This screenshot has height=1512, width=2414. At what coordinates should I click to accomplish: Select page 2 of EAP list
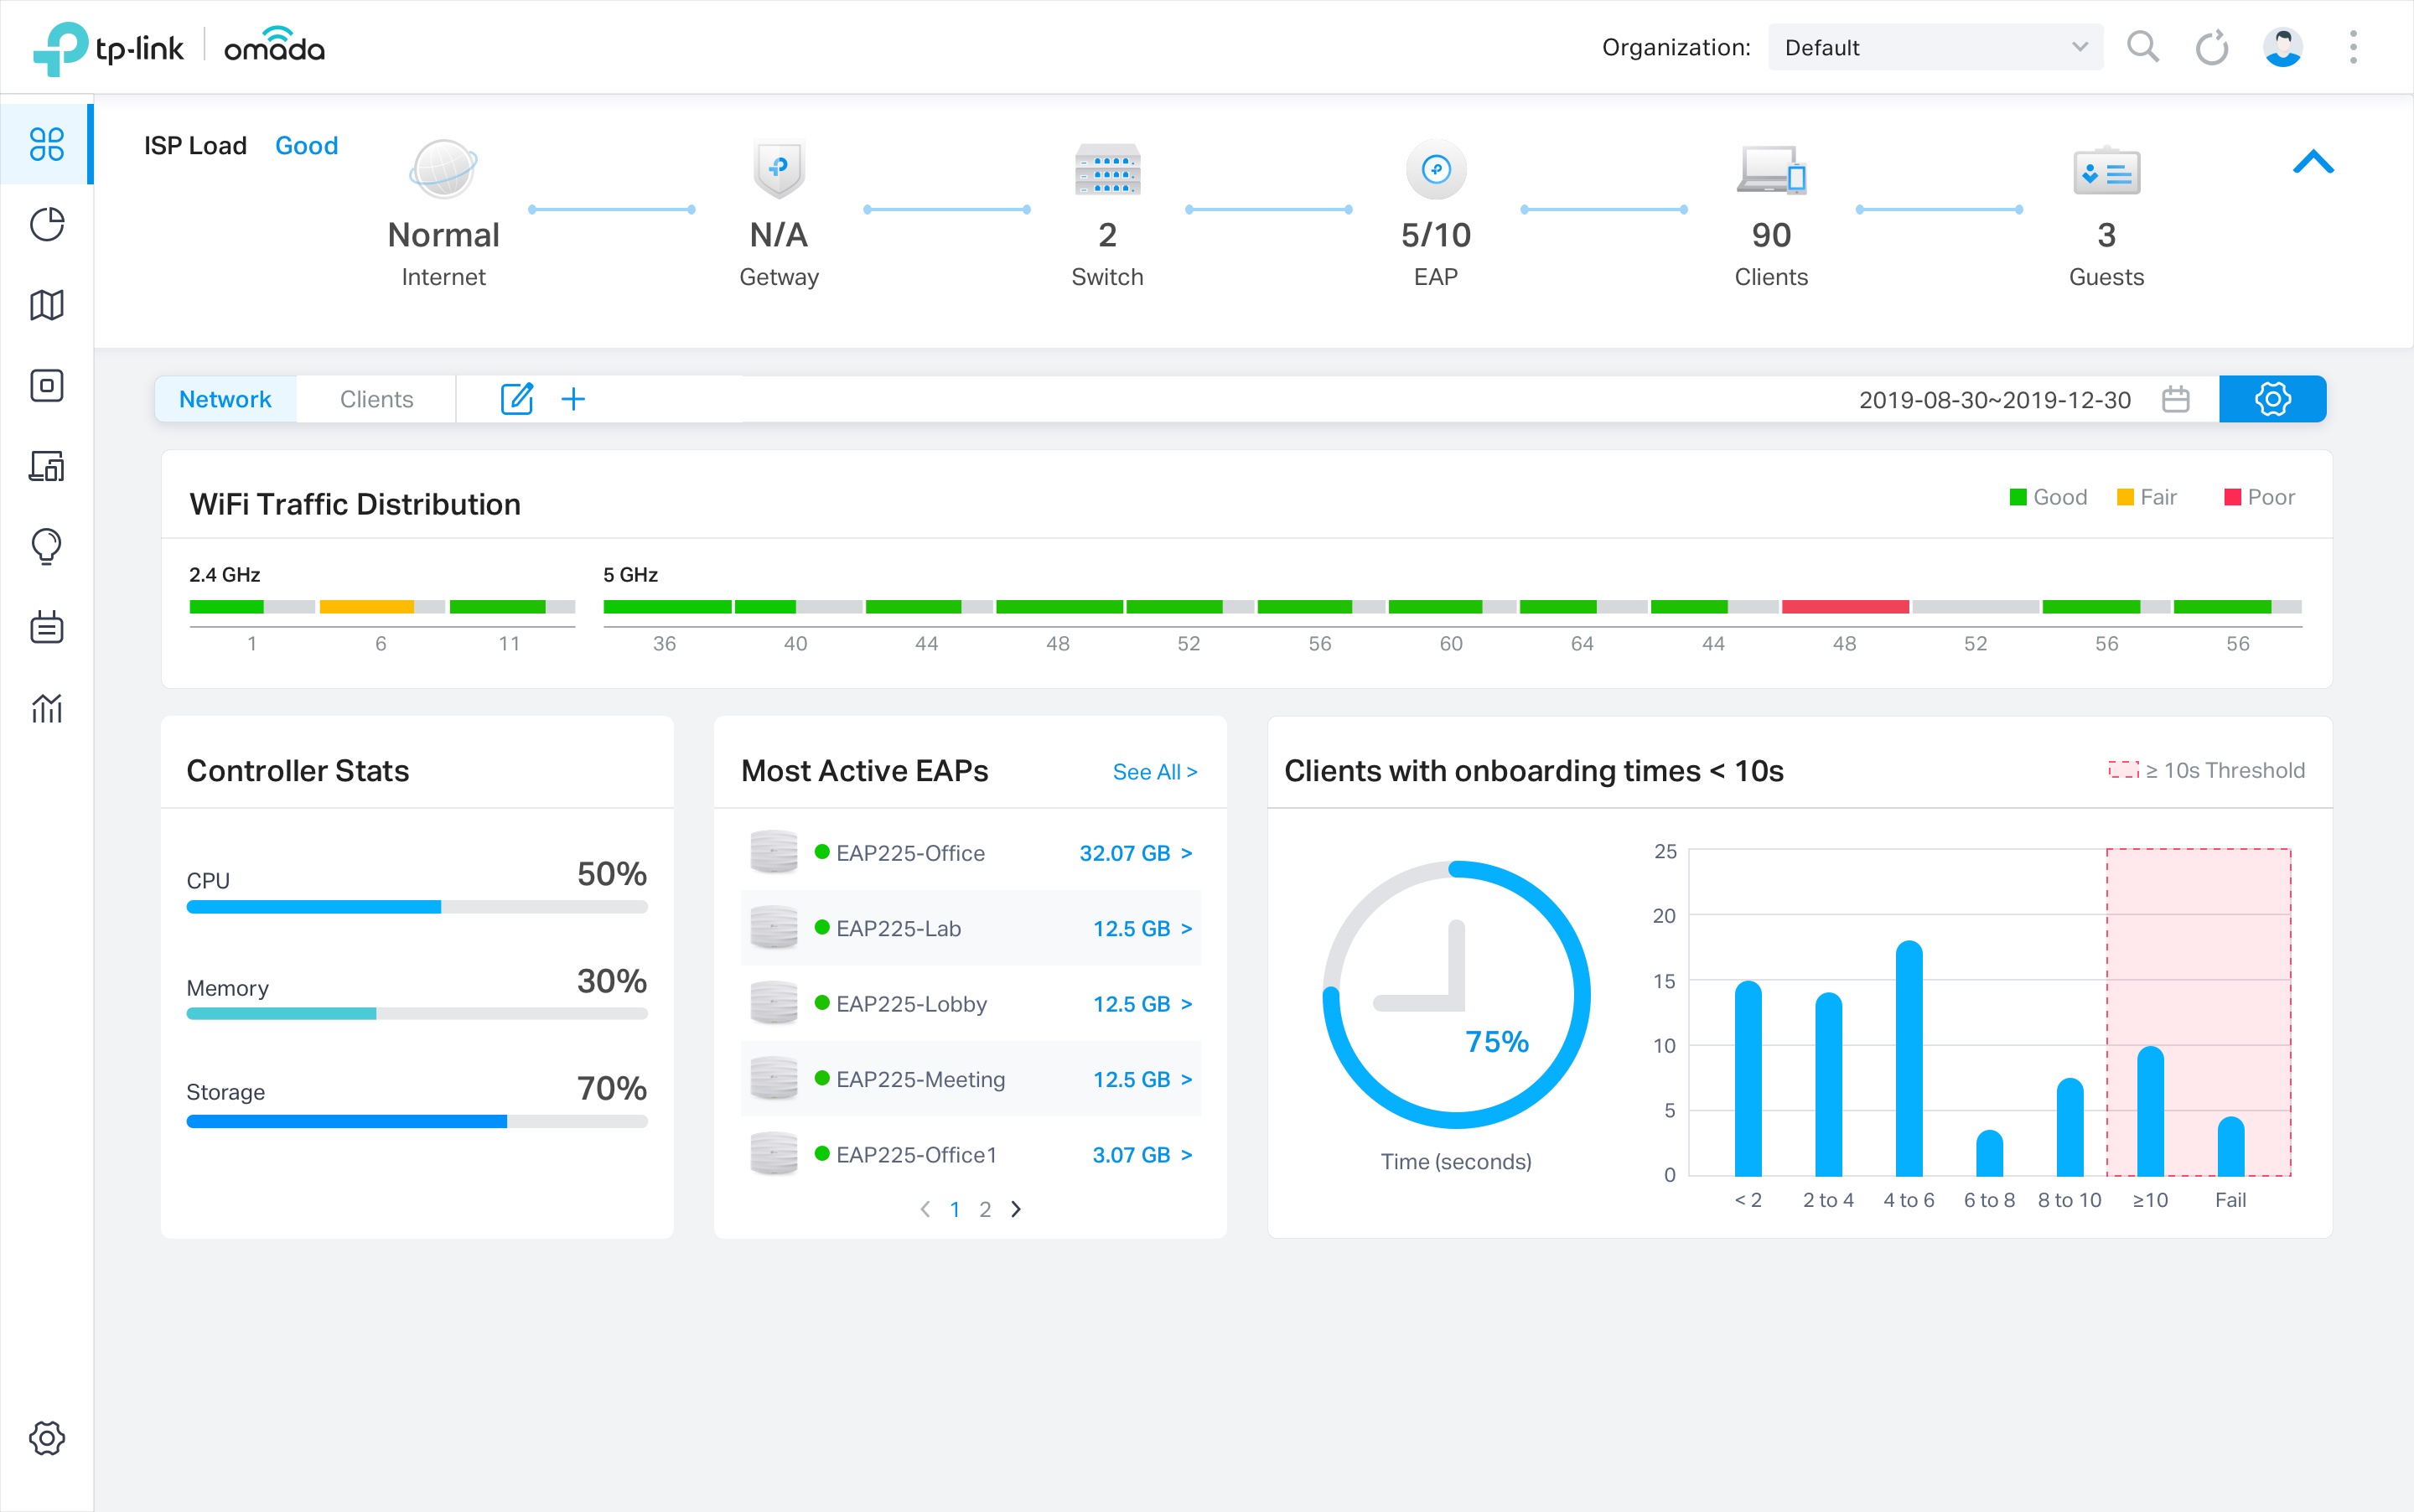pyautogui.click(x=985, y=1210)
